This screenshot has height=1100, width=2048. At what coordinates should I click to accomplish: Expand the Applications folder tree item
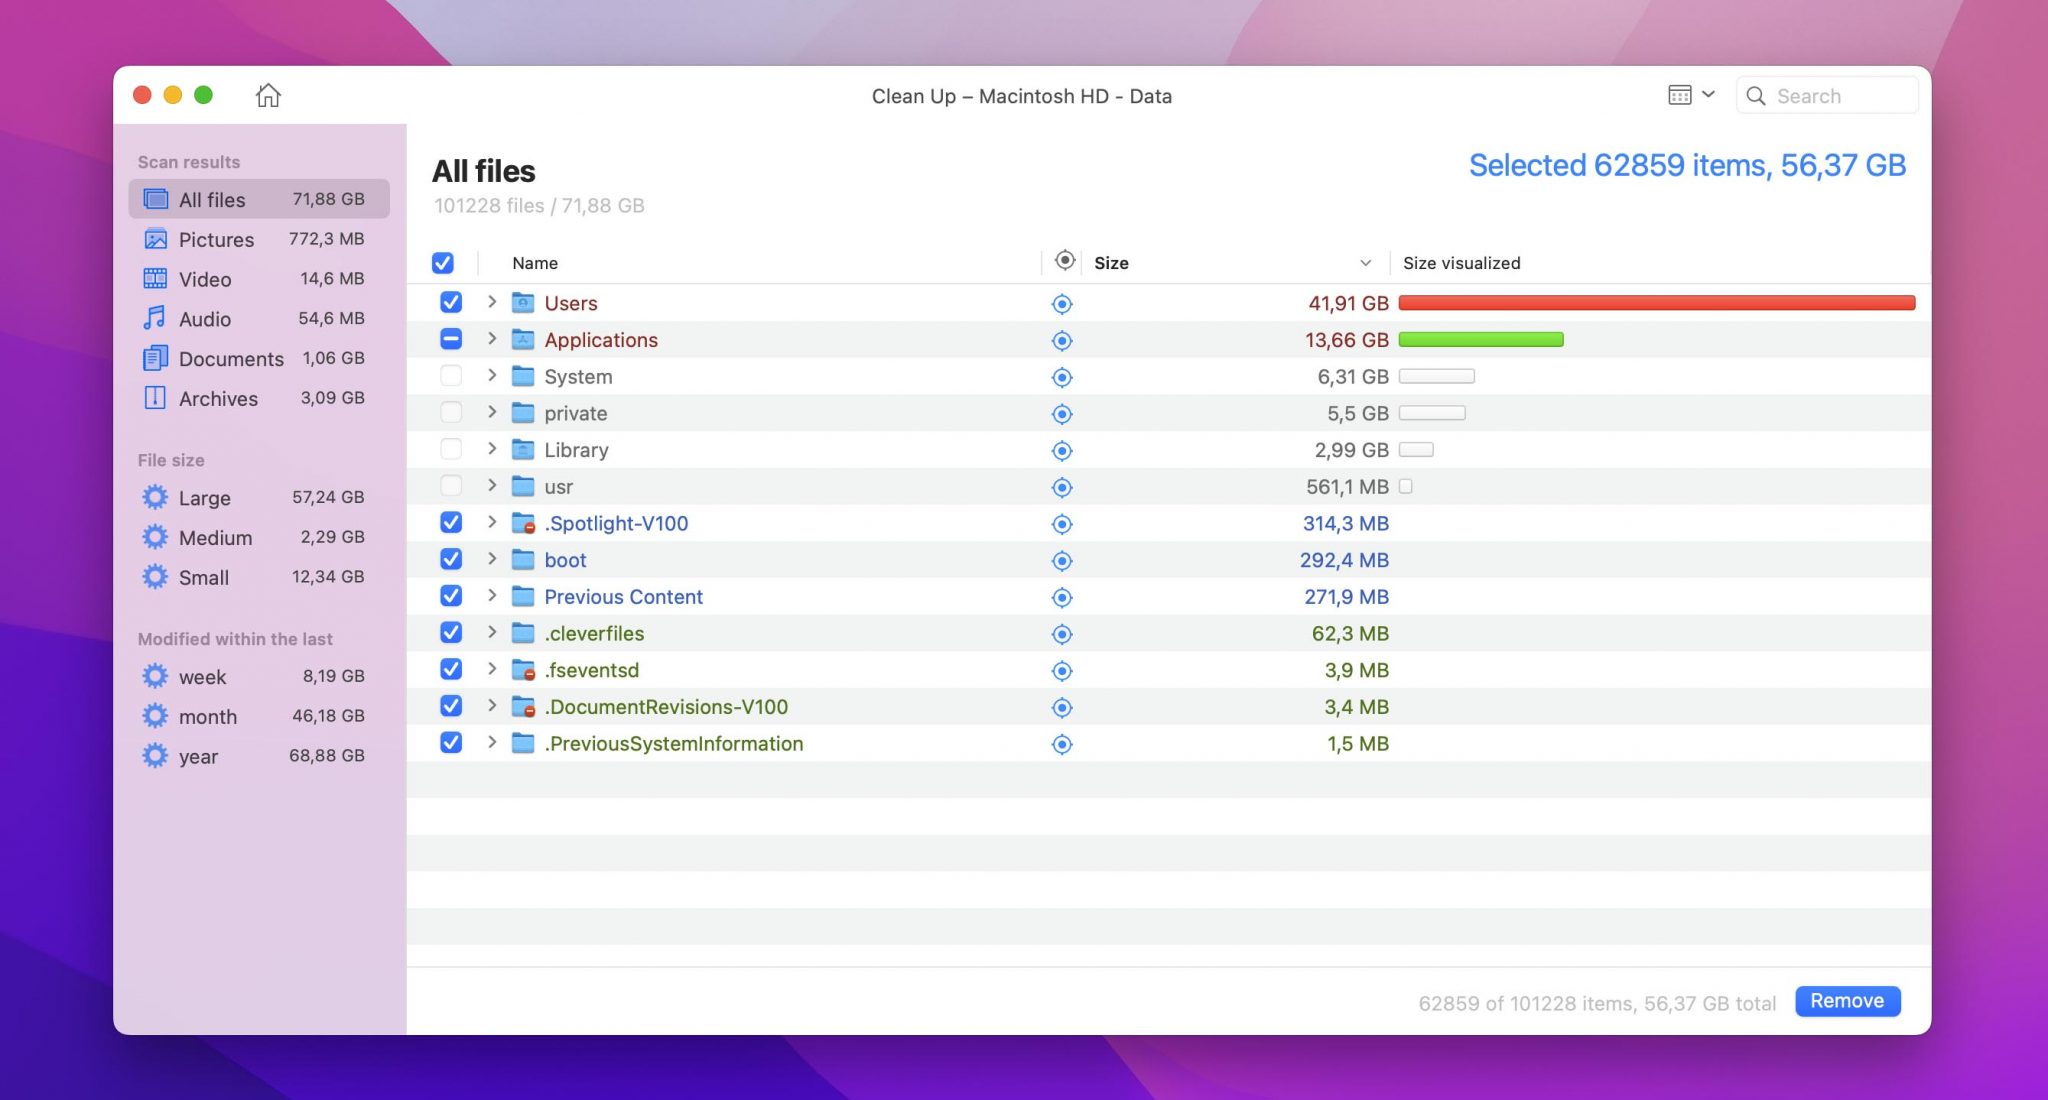coord(490,340)
